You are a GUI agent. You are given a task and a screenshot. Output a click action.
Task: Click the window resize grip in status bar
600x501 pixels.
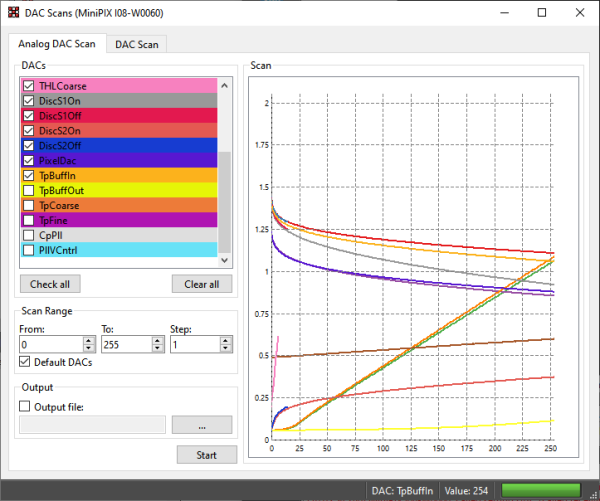pos(594,495)
